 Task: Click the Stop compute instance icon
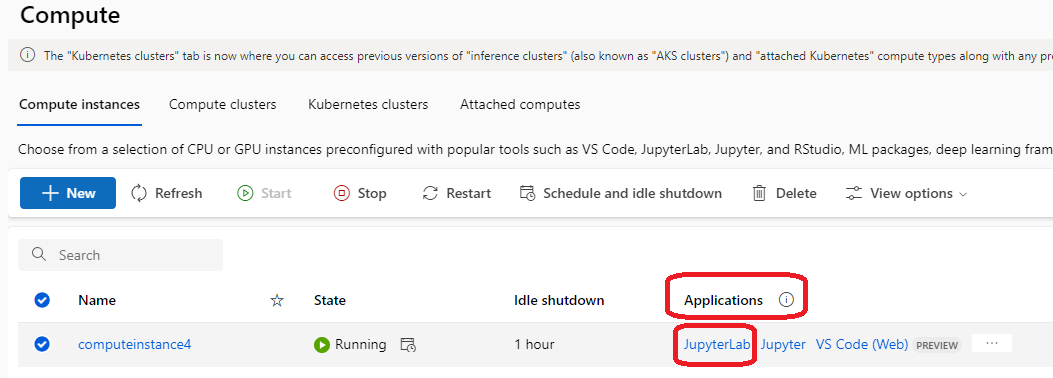click(x=342, y=193)
